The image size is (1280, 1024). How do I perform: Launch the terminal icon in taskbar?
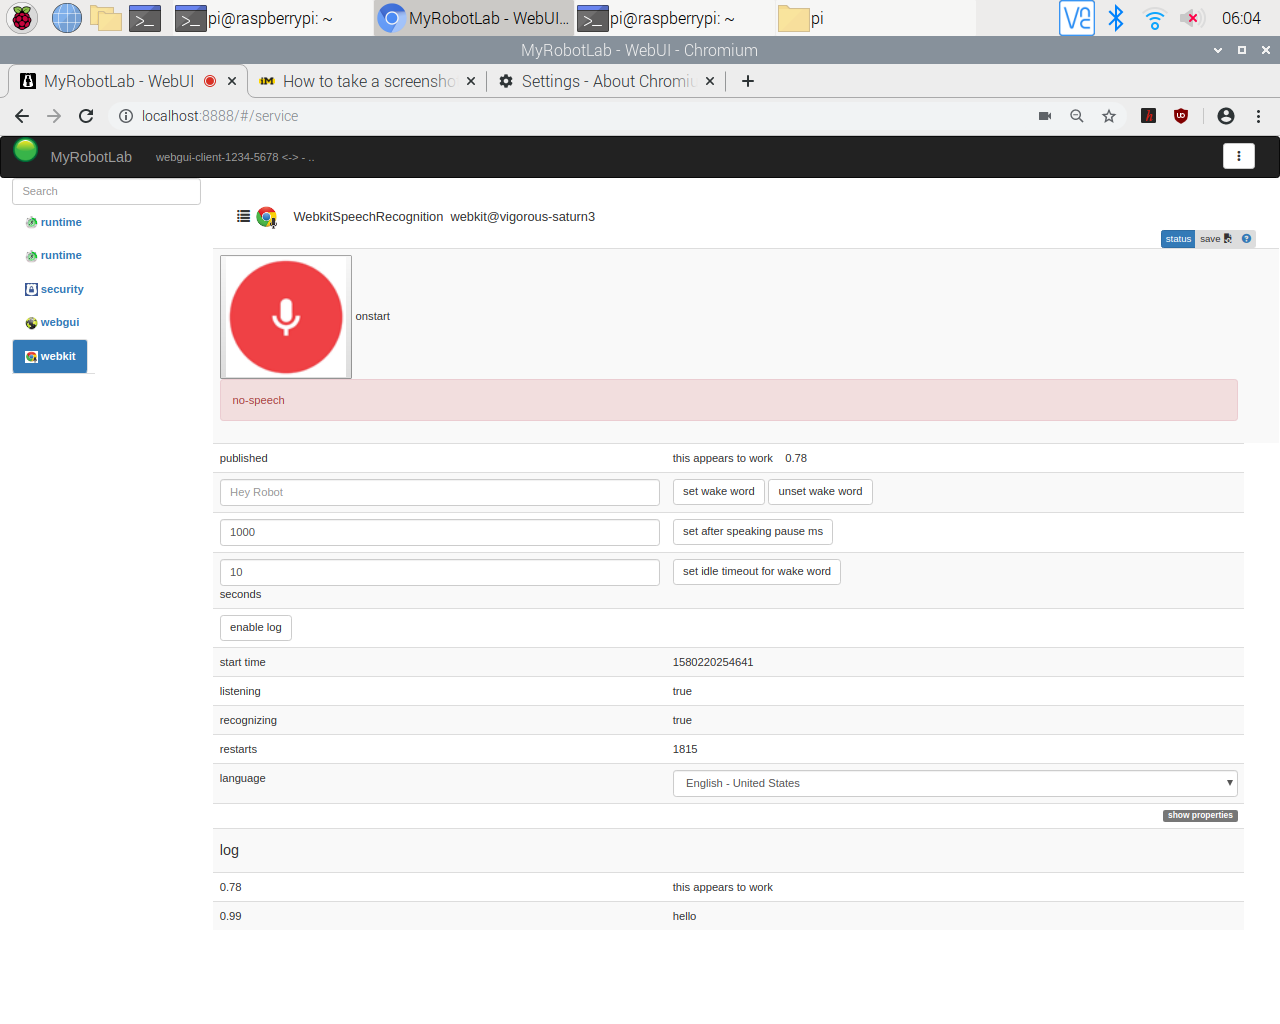(x=145, y=18)
